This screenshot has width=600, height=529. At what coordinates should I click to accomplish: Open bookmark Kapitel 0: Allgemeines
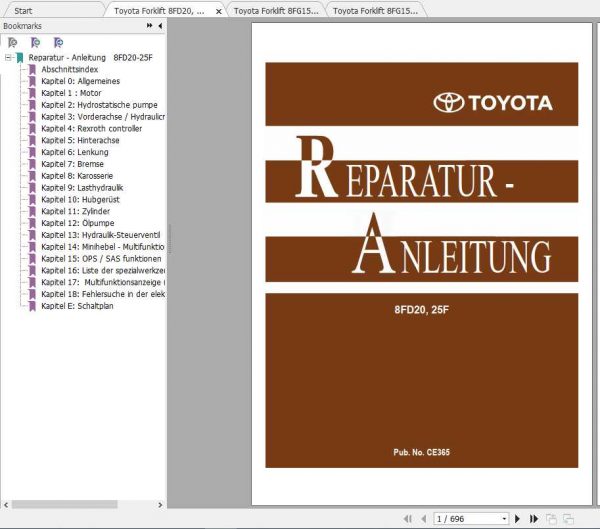tap(80, 81)
